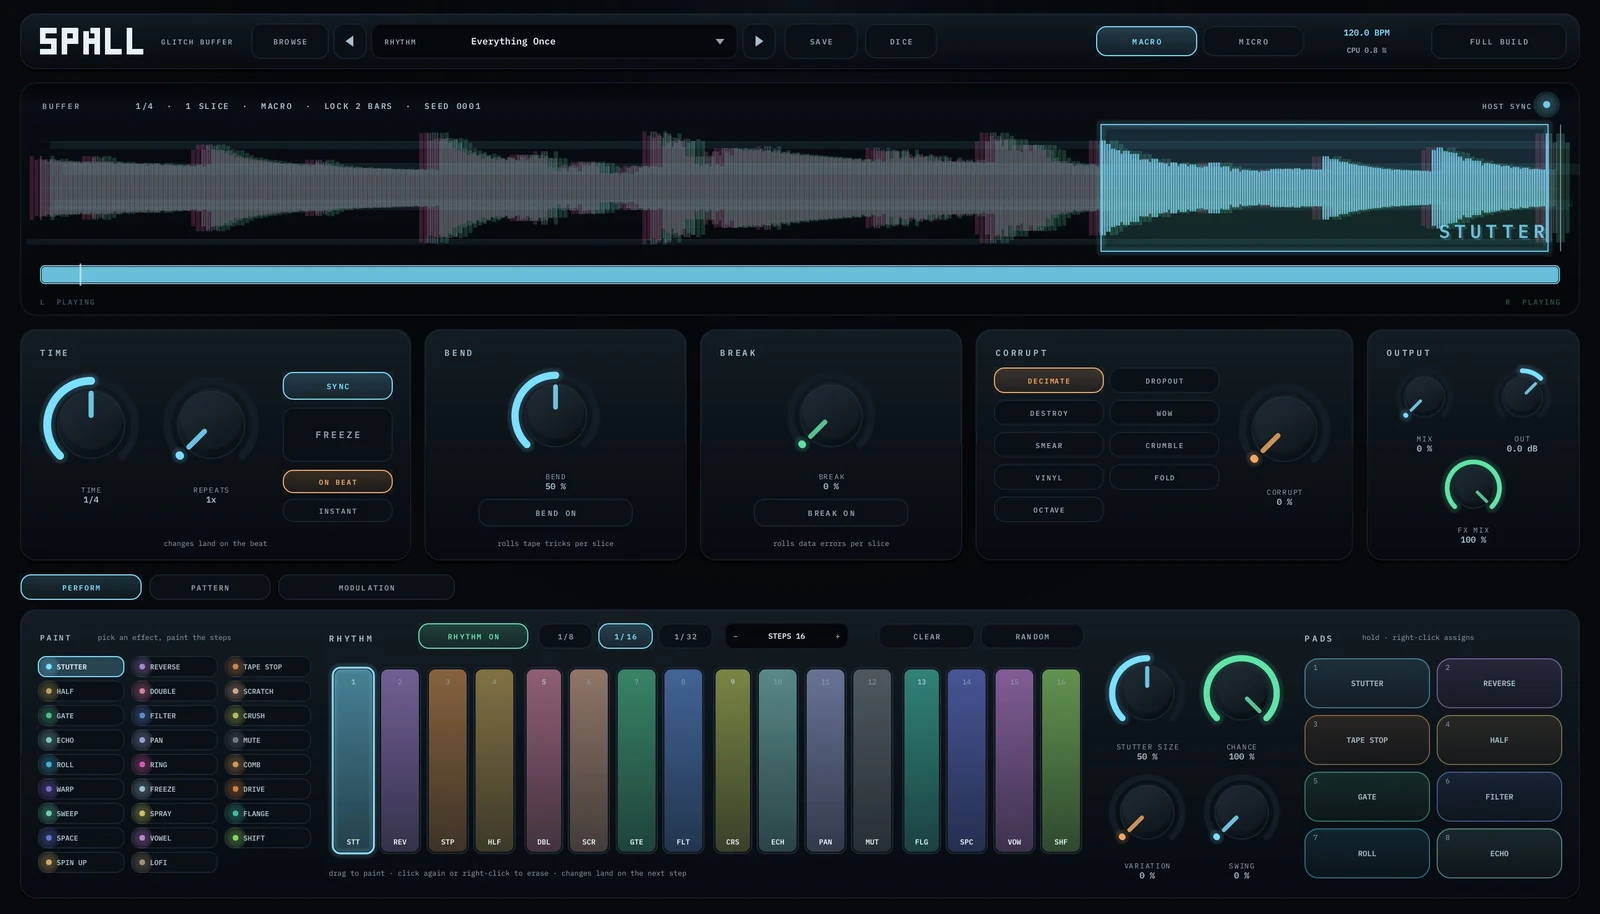Go to the next preset arrow

[x=759, y=41]
